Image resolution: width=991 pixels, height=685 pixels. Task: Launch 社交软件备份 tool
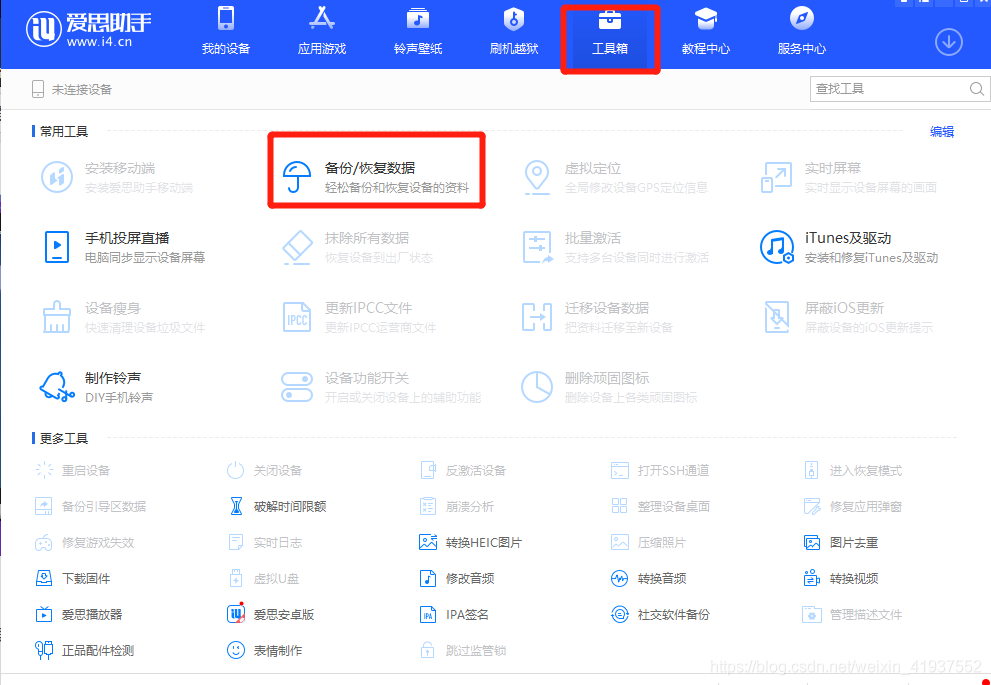pyautogui.click(x=672, y=614)
